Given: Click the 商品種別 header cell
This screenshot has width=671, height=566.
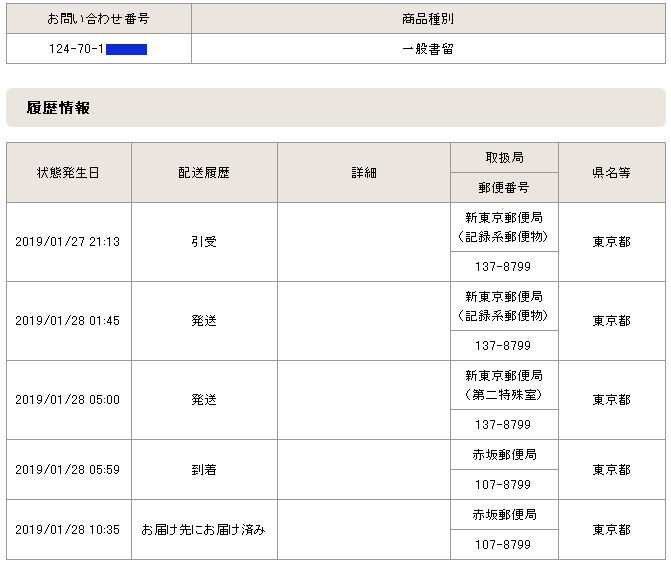Looking at the screenshot, I should click(428, 19).
